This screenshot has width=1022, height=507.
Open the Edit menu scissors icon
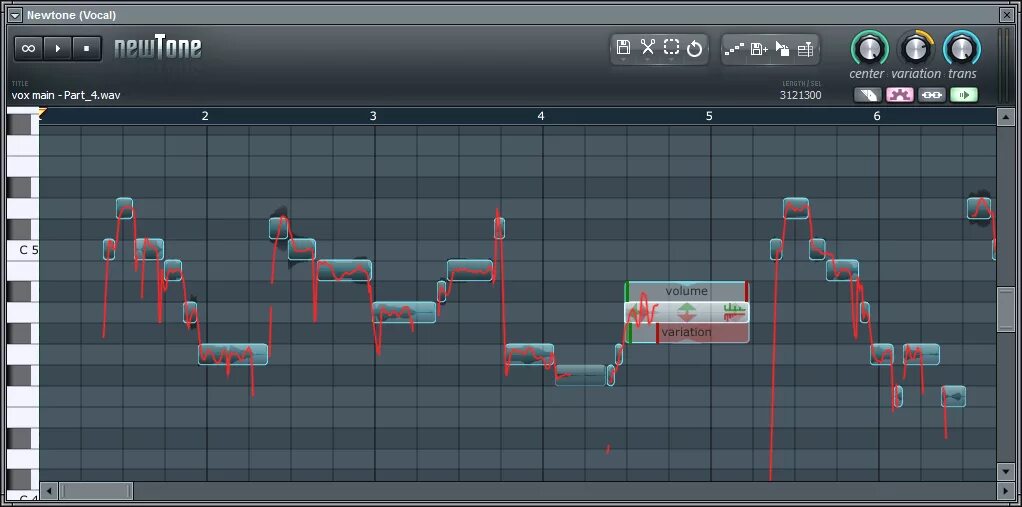[x=647, y=48]
